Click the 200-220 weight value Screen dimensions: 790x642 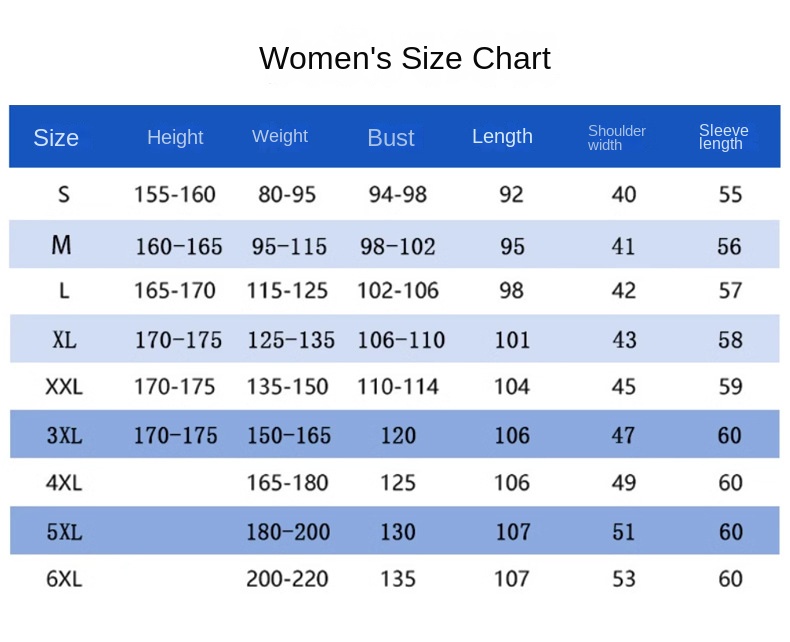pos(287,578)
